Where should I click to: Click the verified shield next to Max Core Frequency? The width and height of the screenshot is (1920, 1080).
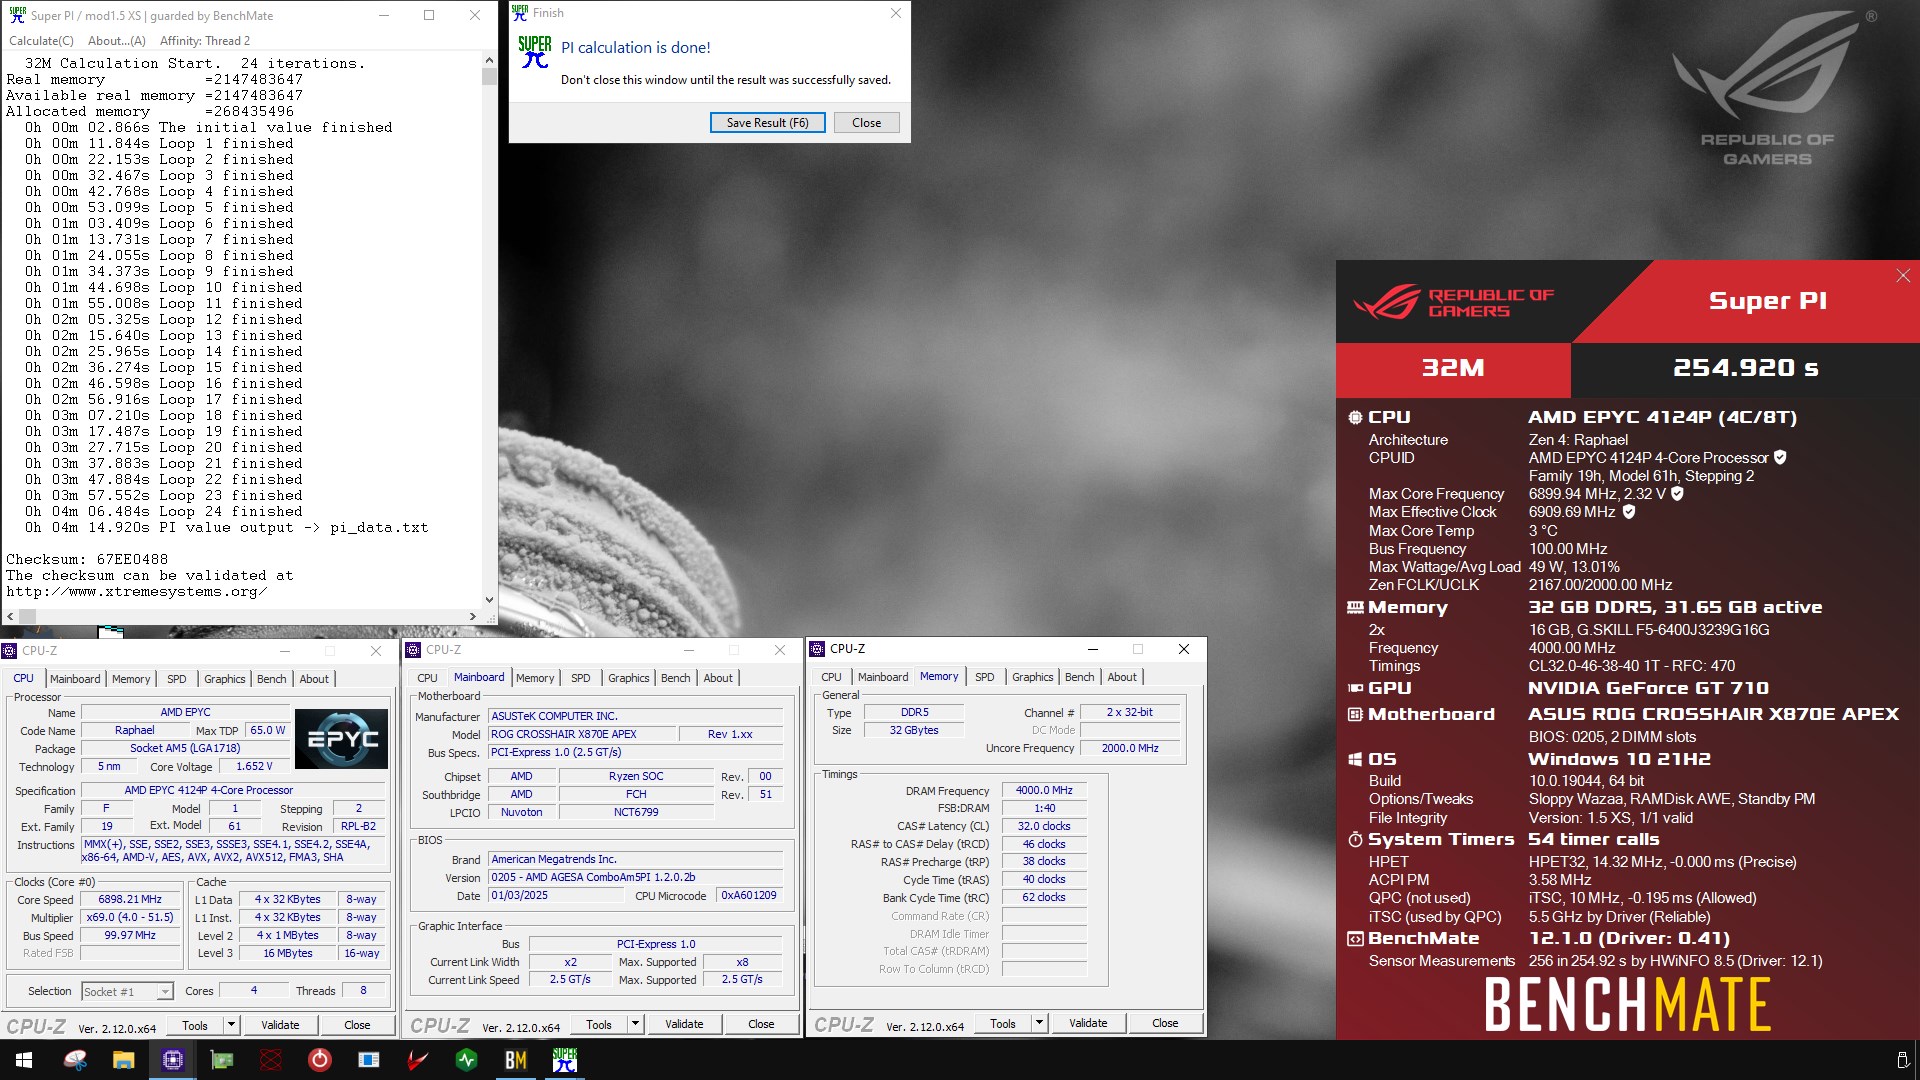[x=1678, y=494]
